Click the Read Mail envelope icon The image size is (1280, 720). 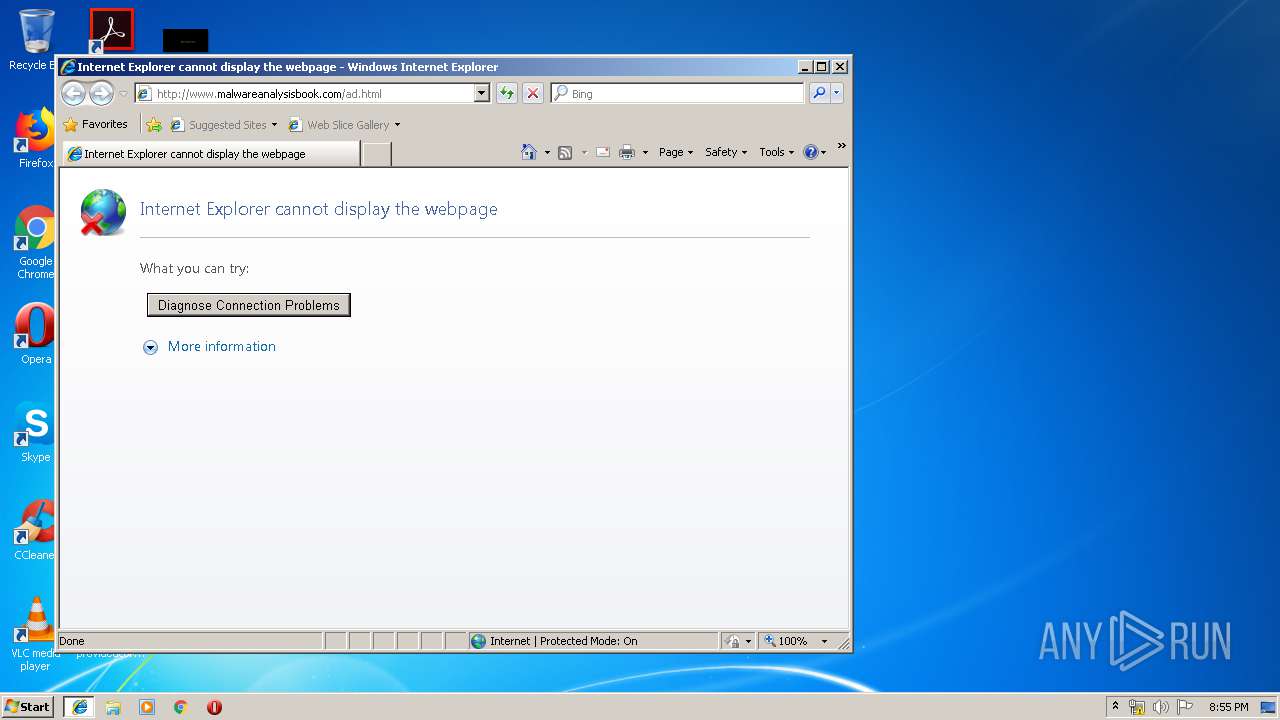tap(603, 152)
